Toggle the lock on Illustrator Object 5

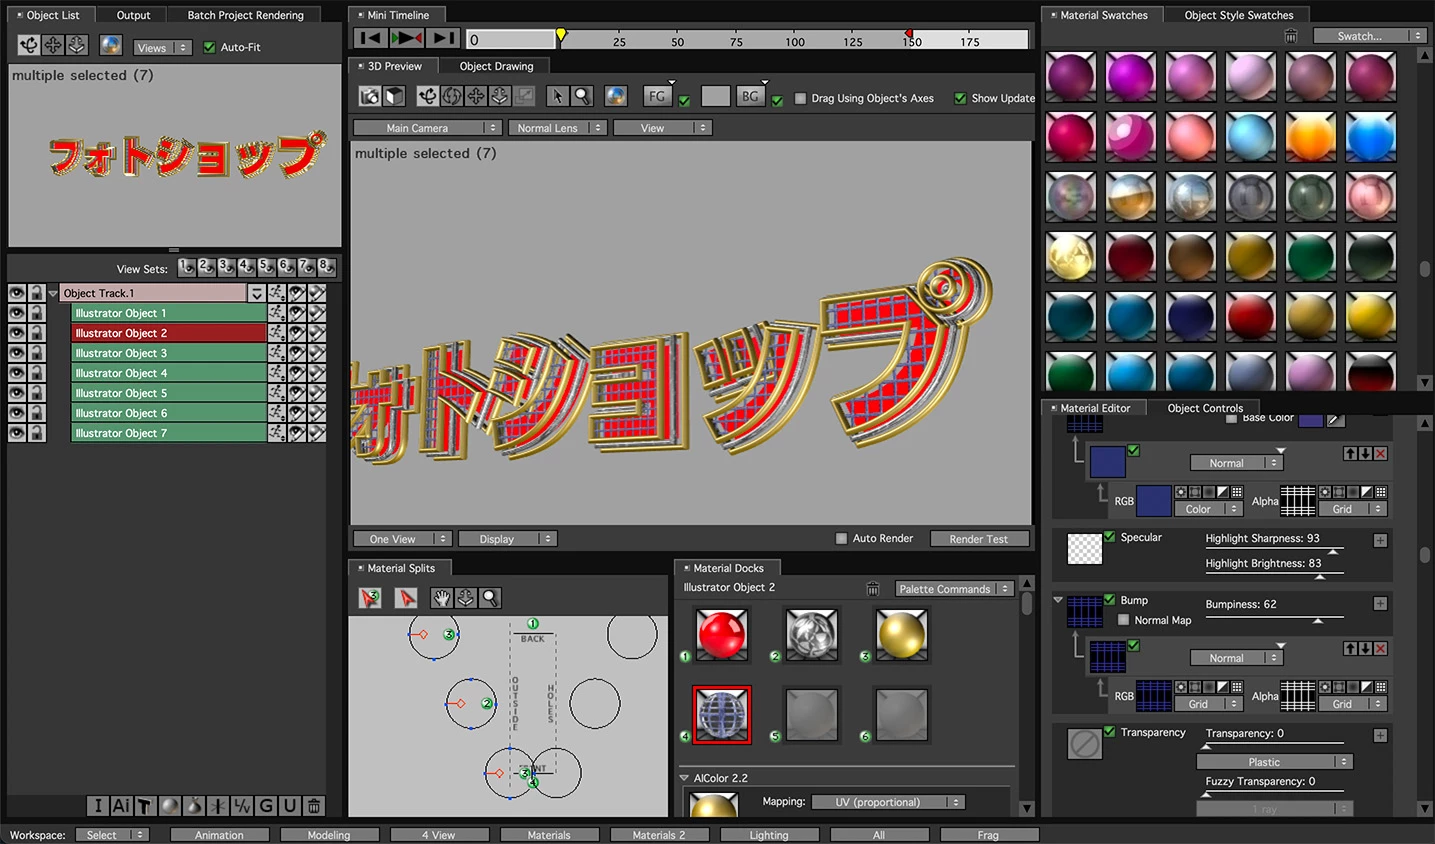tap(36, 393)
